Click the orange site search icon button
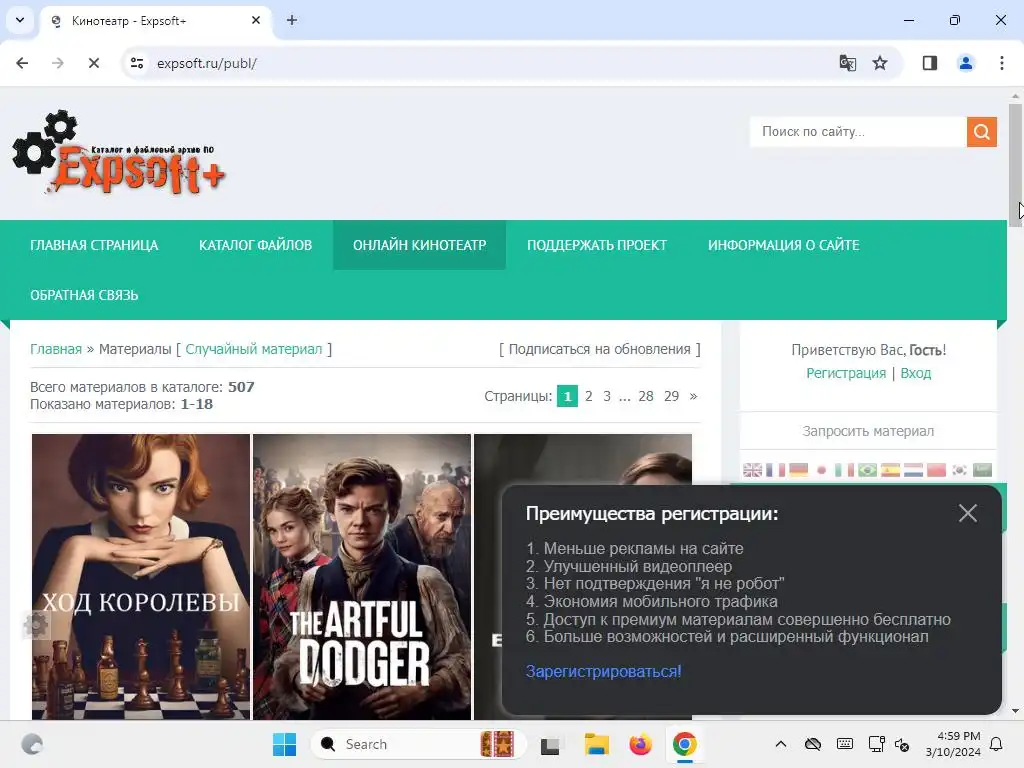The image size is (1024, 768). pyautogui.click(x=982, y=132)
